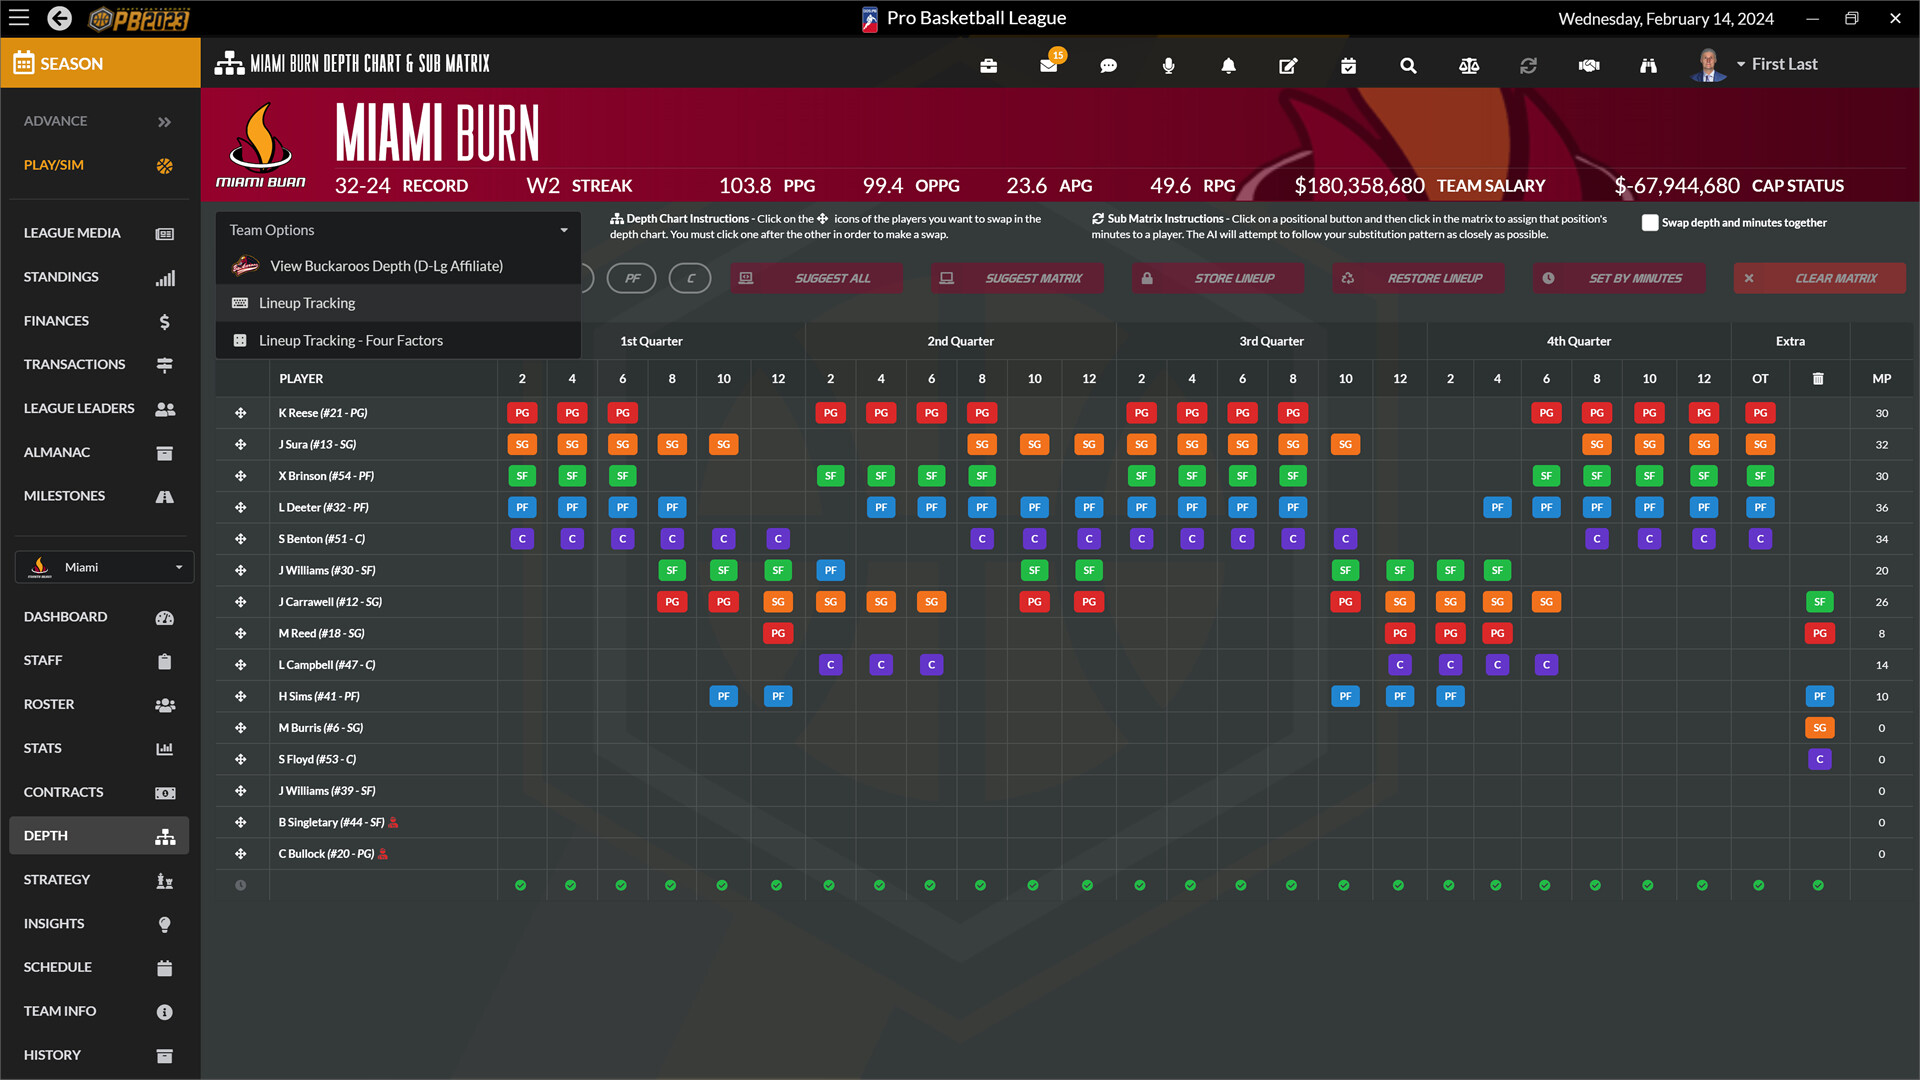Toggle the C position filter button
Viewport: 1920px width, 1080px height.
(690, 278)
